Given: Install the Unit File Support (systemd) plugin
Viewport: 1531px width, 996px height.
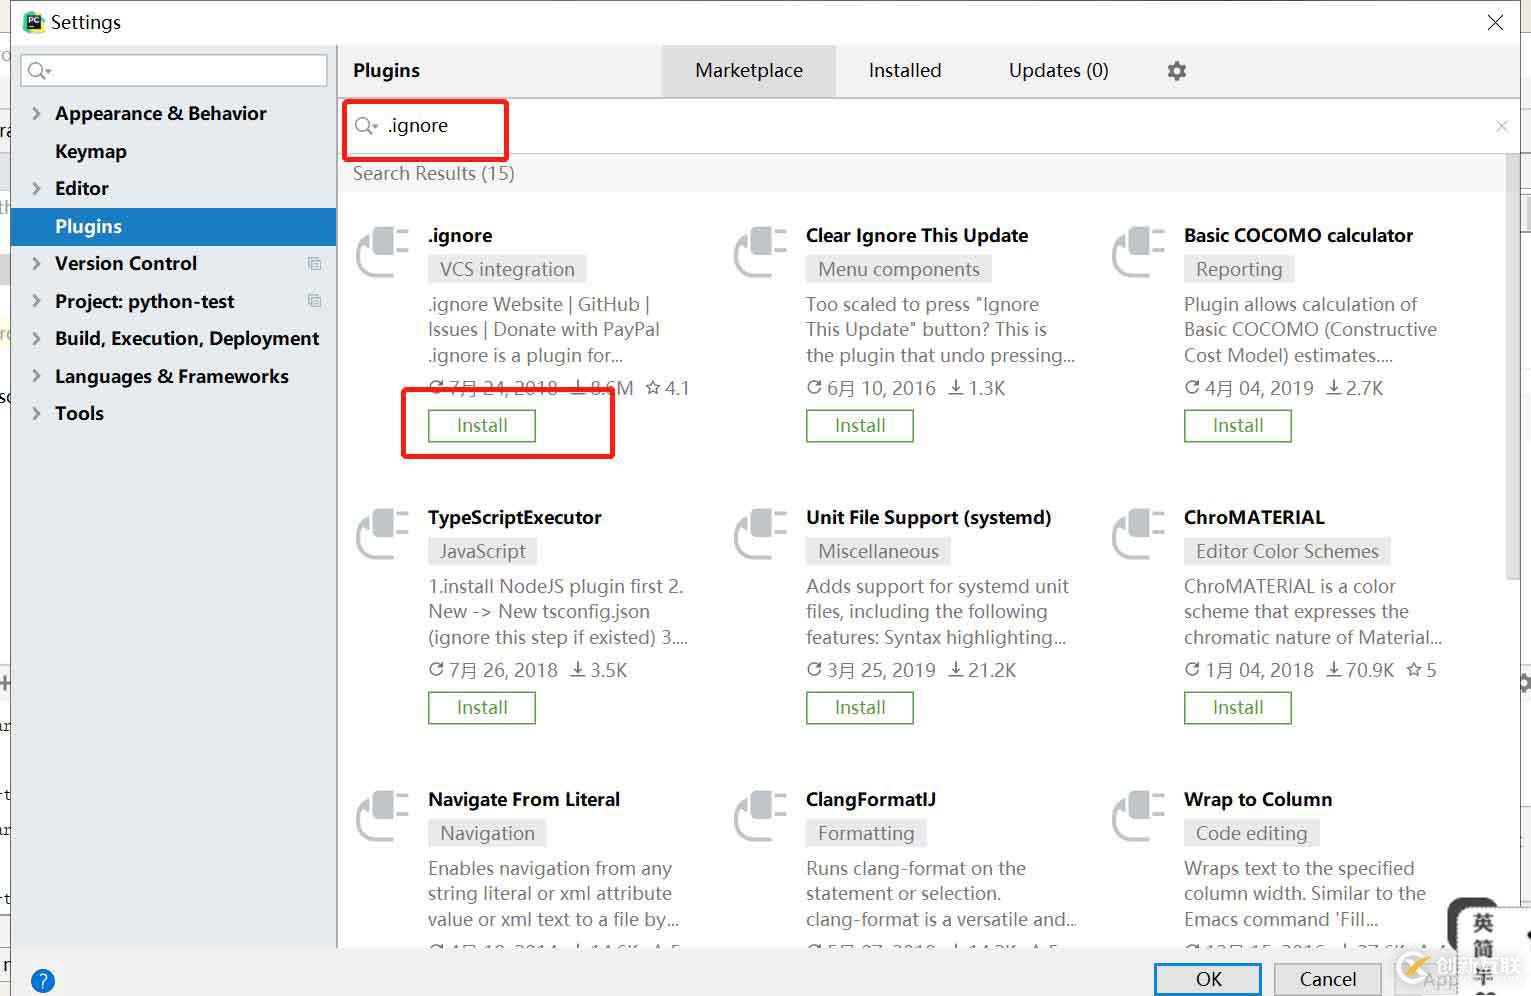Looking at the screenshot, I should pyautogui.click(x=860, y=708).
